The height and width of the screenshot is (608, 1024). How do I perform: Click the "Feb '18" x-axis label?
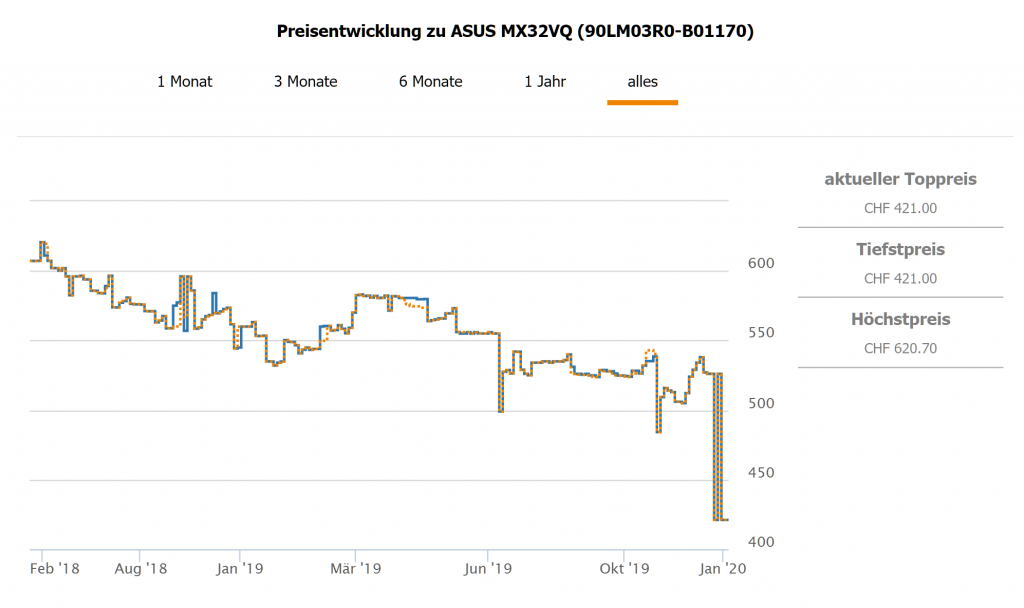pyautogui.click(x=54, y=569)
